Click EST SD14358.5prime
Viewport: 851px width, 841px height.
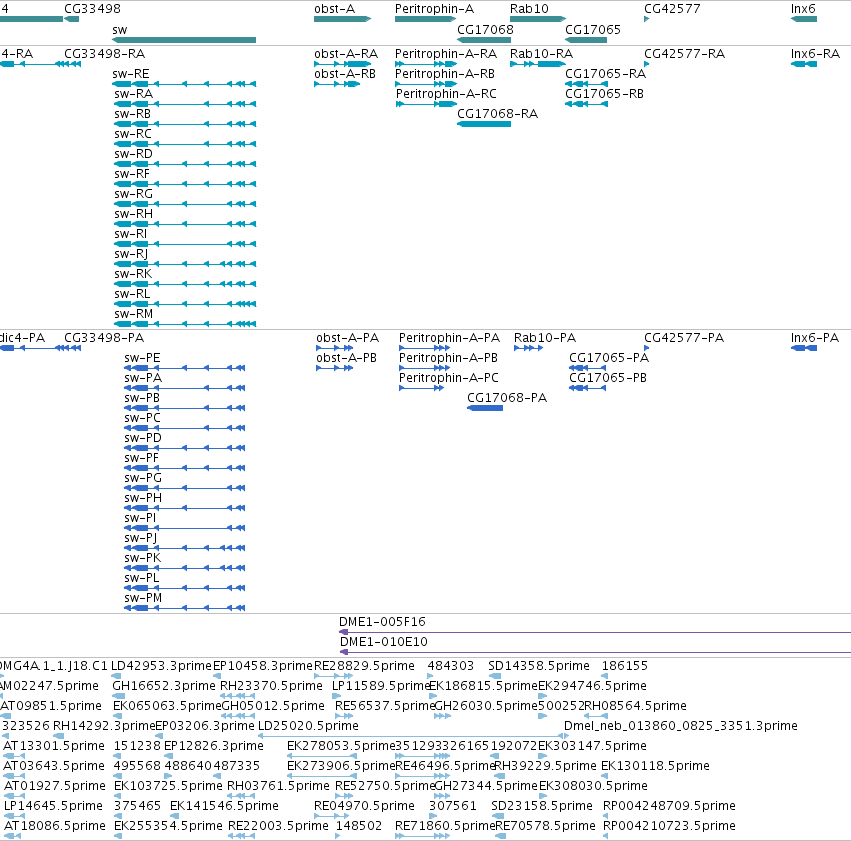click(494, 676)
